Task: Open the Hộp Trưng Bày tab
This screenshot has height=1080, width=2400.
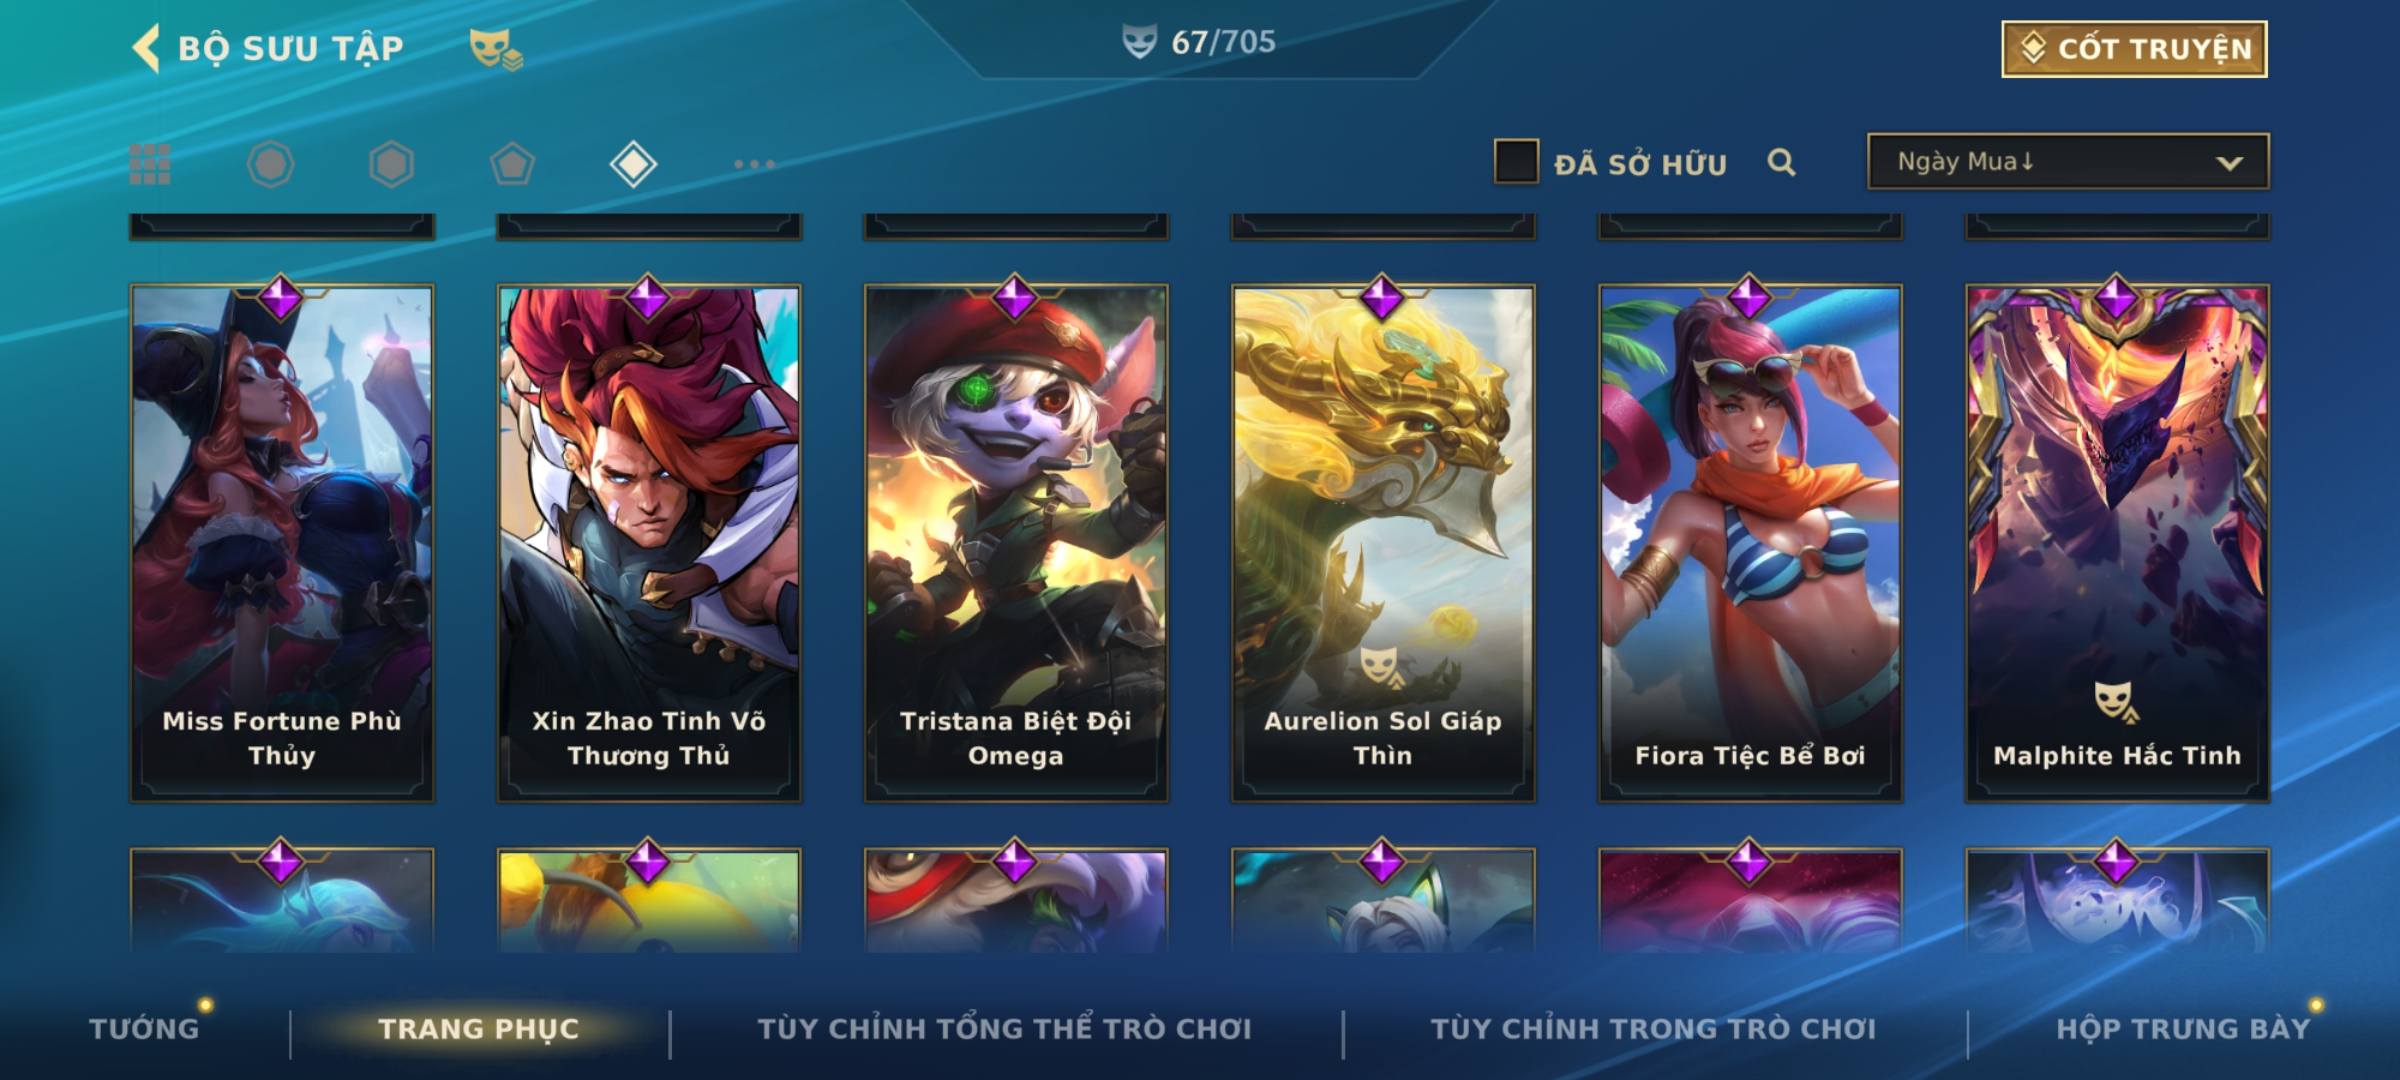Action: click(2183, 1028)
